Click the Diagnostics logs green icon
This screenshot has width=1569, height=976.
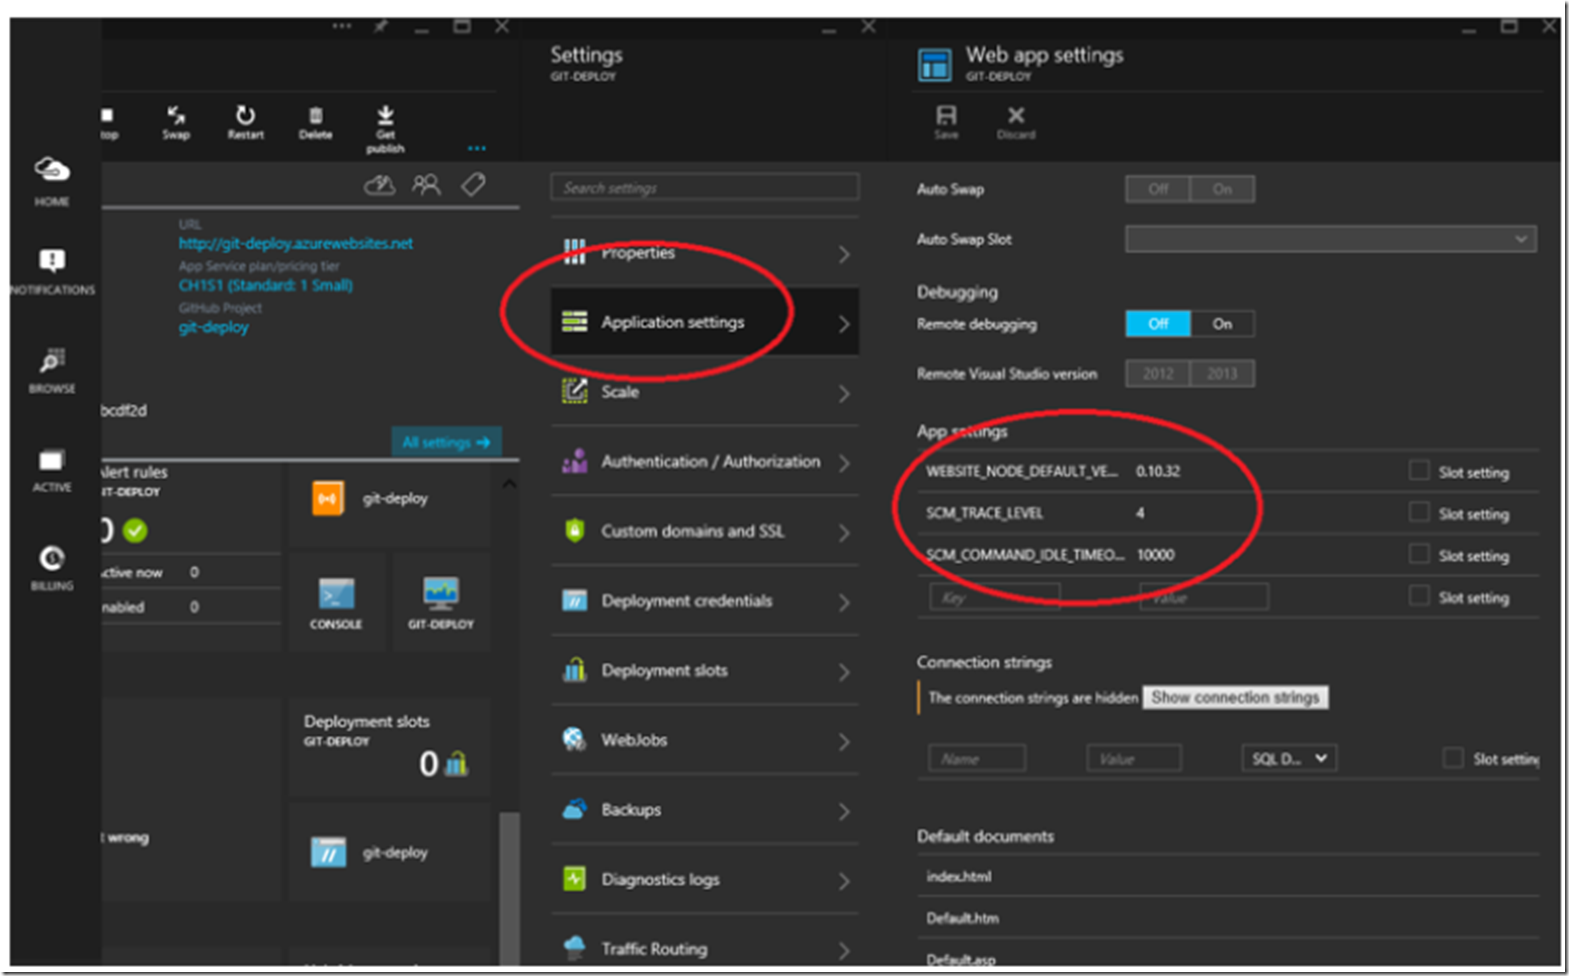click(574, 879)
